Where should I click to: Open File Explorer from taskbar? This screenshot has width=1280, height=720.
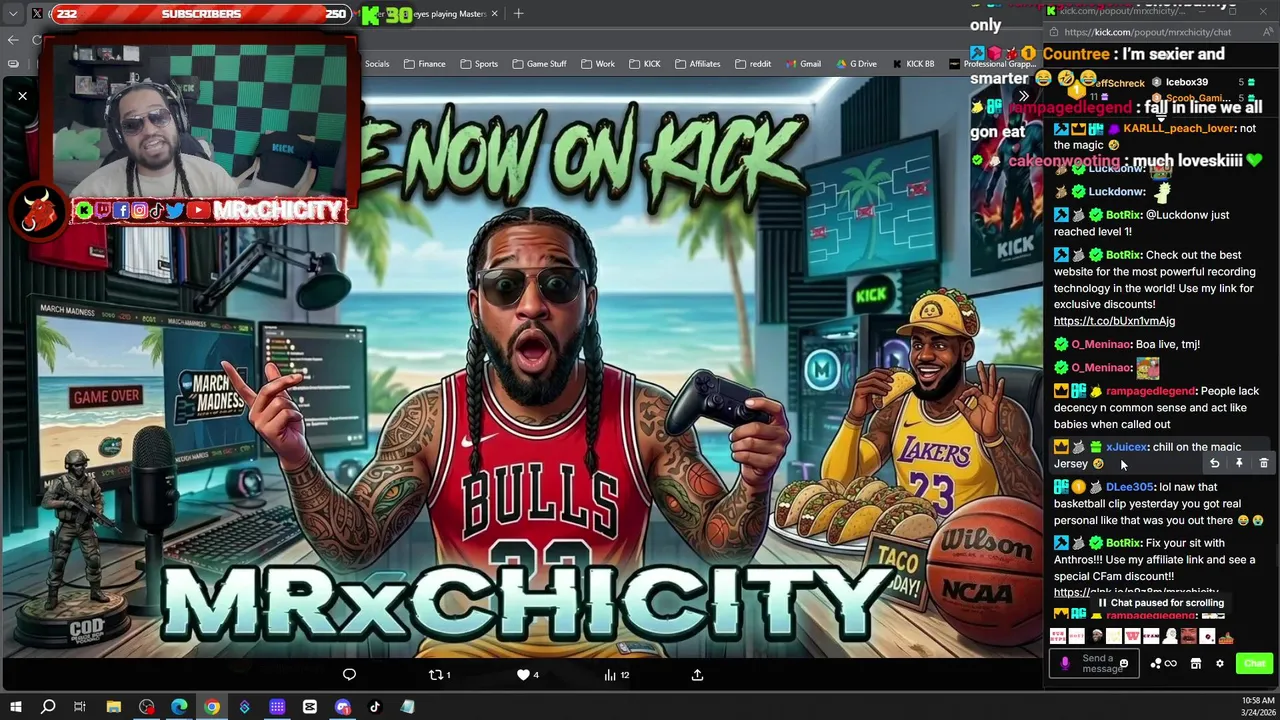[x=114, y=707]
